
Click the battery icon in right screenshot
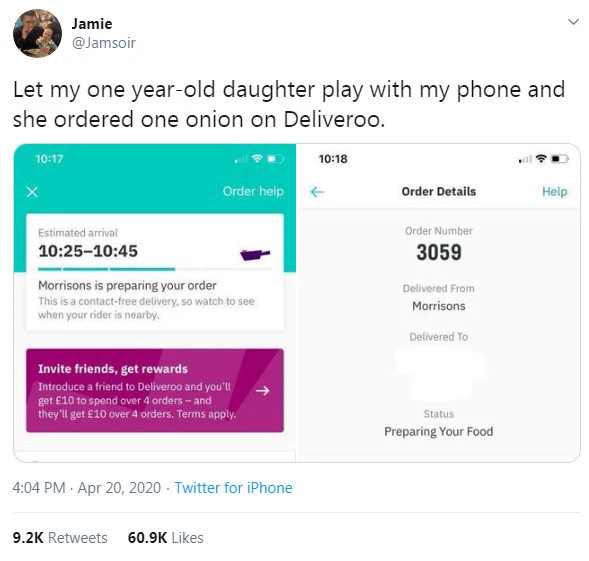tap(560, 159)
